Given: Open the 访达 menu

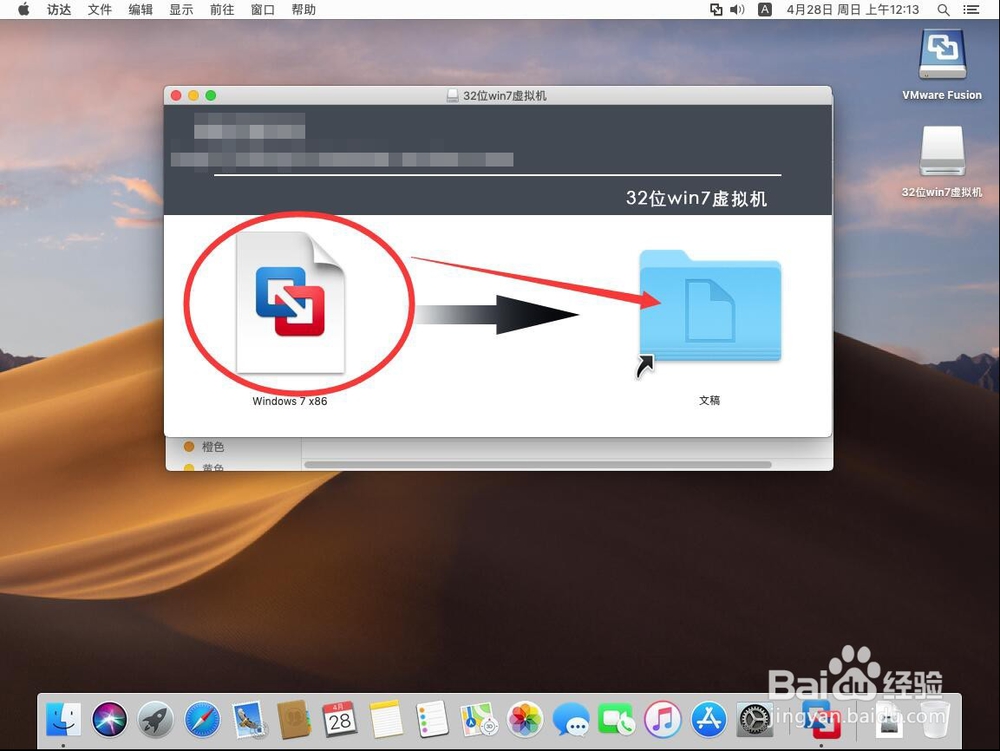Looking at the screenshot, I should 59,10.
